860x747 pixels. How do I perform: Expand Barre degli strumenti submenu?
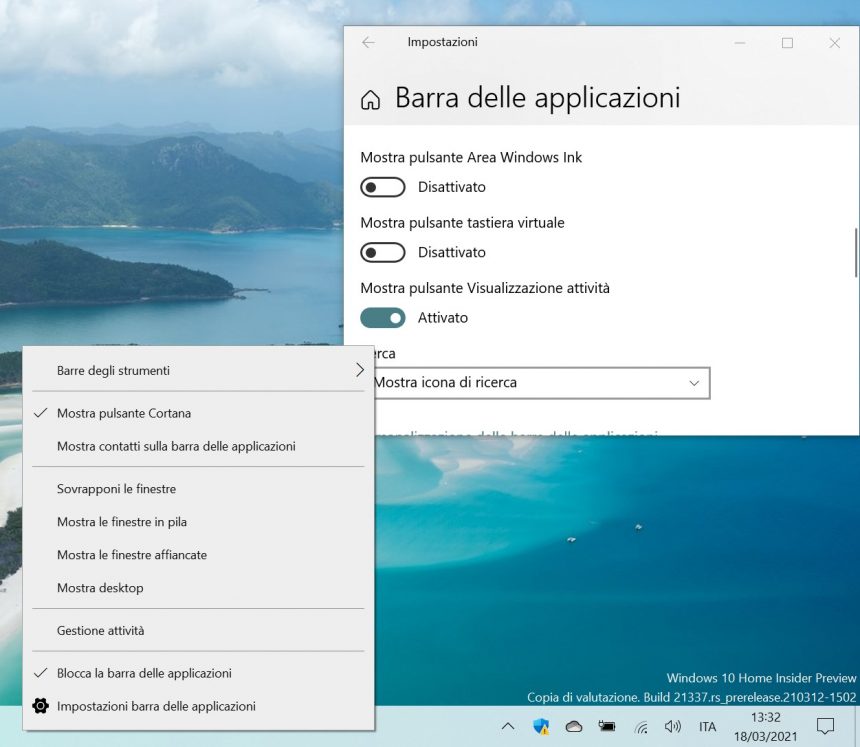point(199,370)
